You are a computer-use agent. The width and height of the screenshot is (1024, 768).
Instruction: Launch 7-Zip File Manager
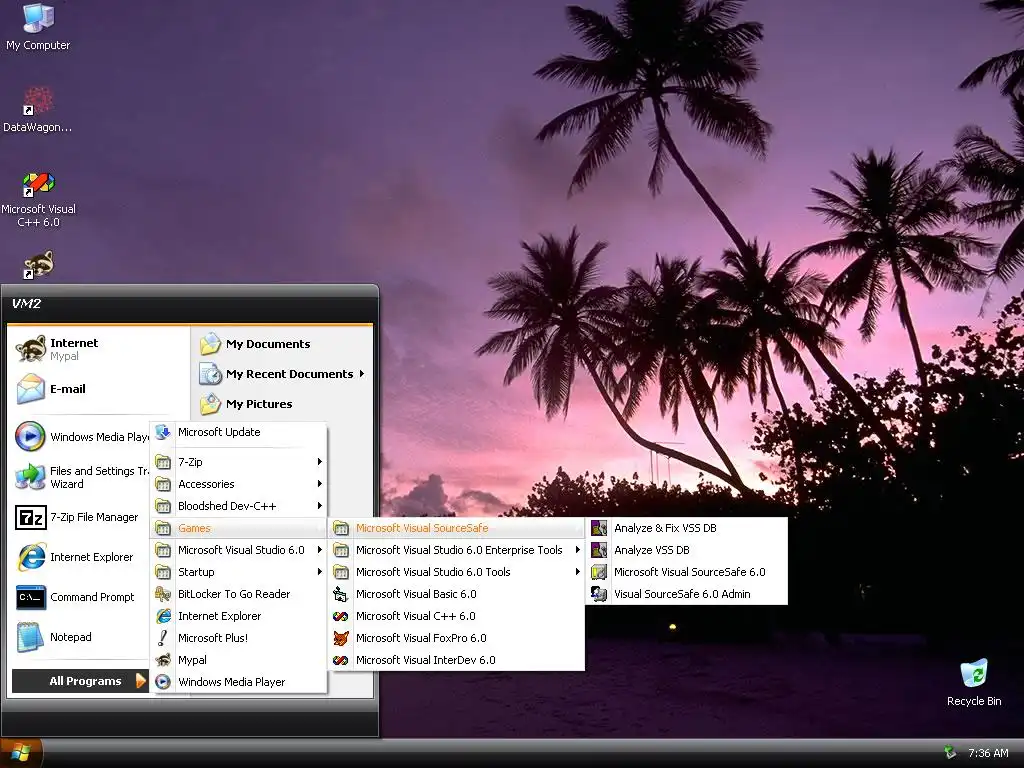(81, 517)
